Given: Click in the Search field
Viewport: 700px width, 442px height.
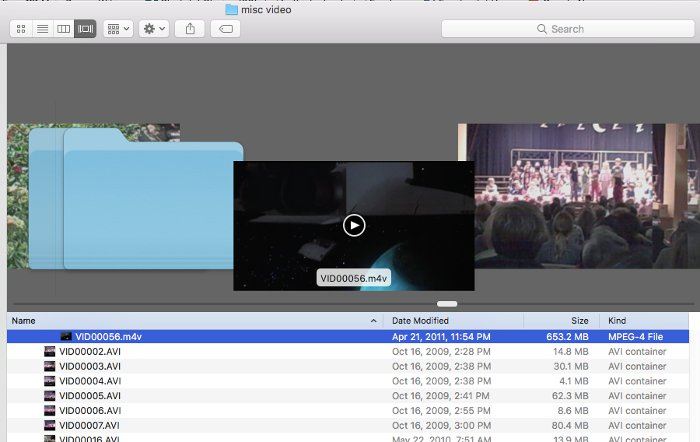Looking at the screenshot, I should [567, 29].
